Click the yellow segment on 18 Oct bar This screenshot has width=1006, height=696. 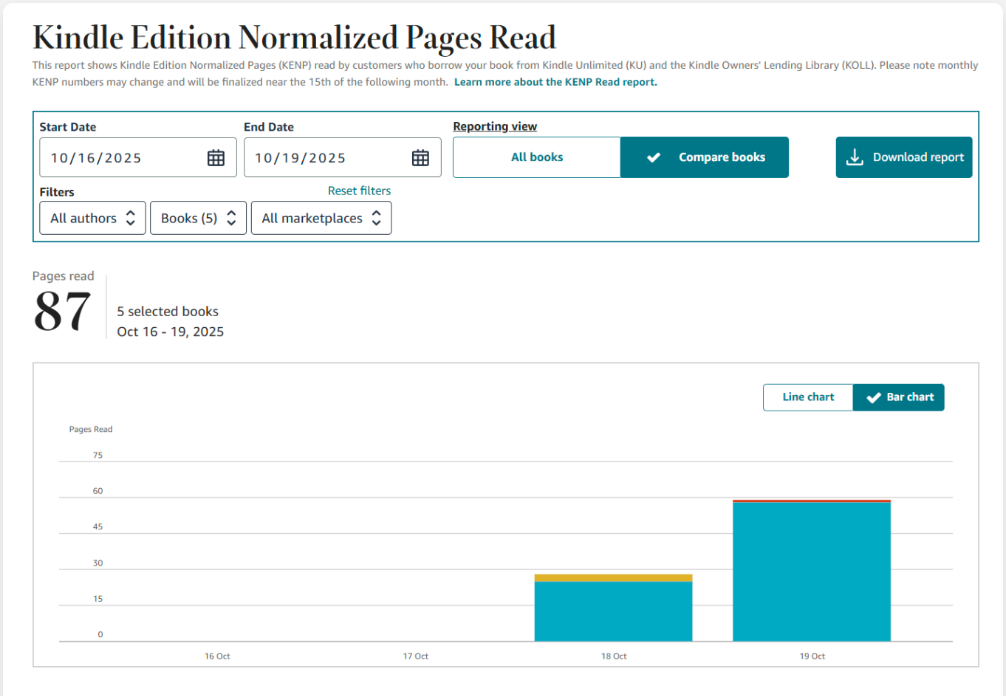tap(613, 578)
